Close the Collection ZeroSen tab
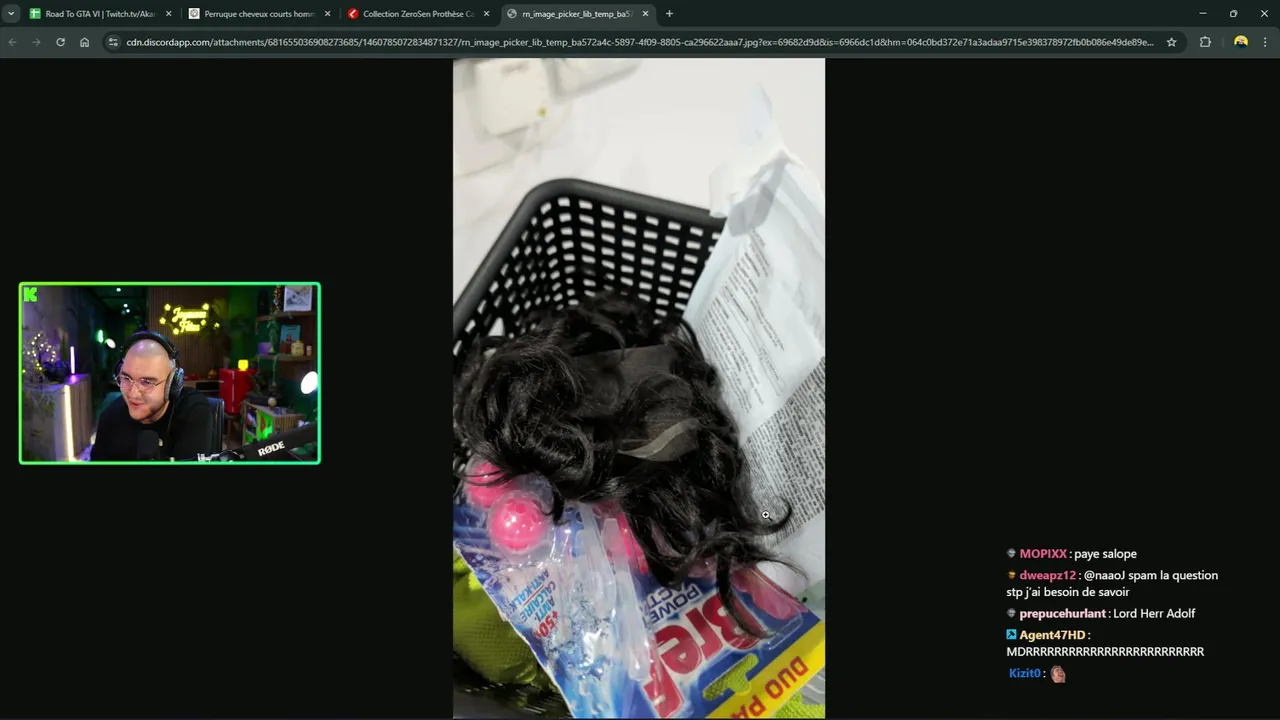The image size is (1280, 720). click(486, 14)
